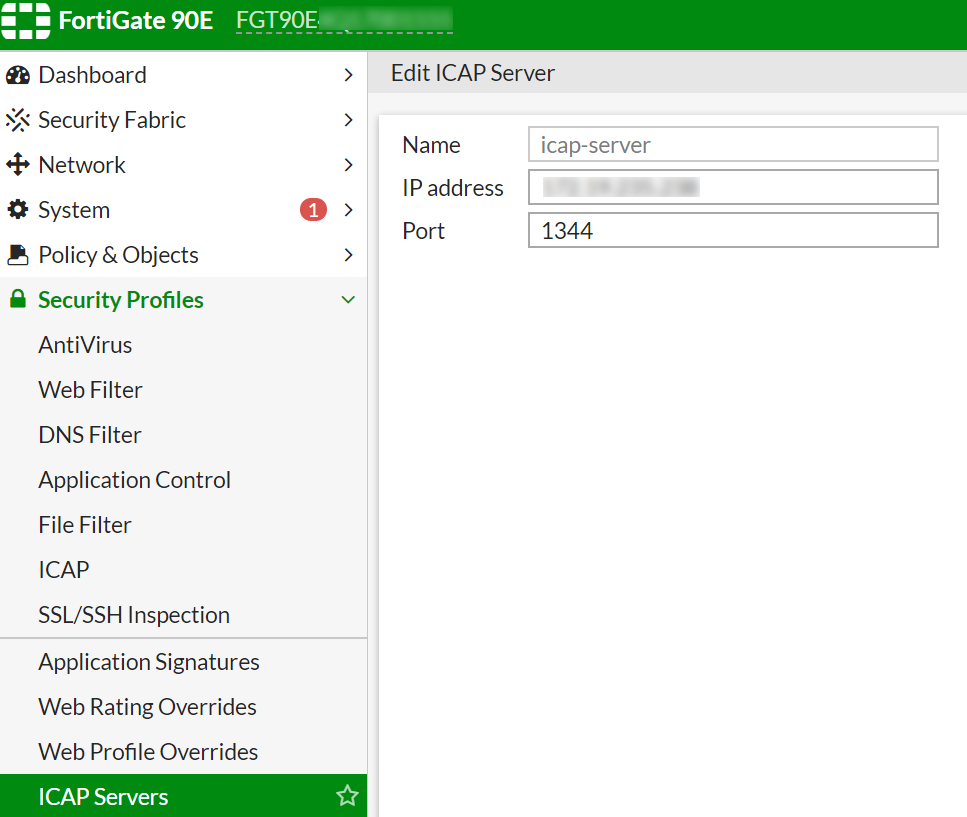Click the red System notification badge
Viewport: 967px width, 817px height.
pos(313,210)
